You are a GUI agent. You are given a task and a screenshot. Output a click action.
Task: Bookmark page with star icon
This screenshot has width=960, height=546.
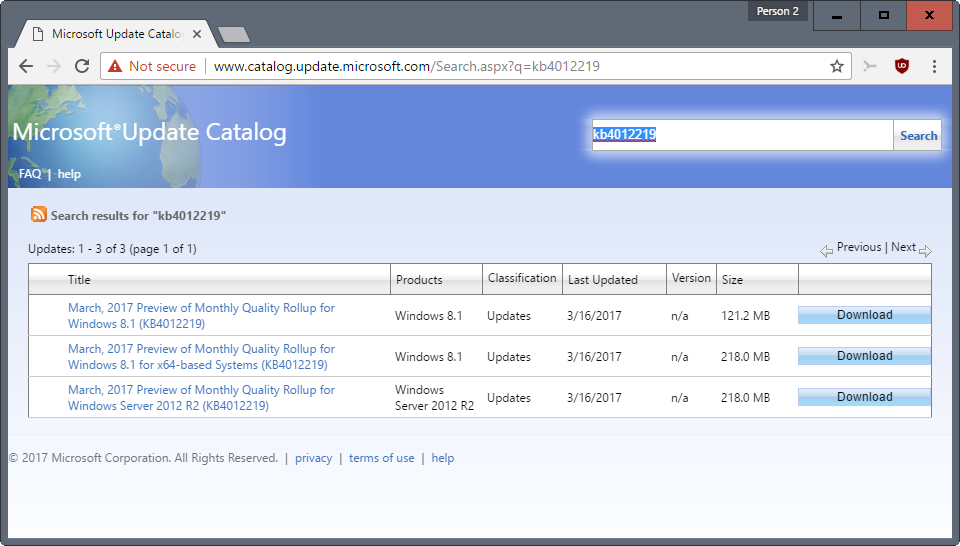[836, 66]
